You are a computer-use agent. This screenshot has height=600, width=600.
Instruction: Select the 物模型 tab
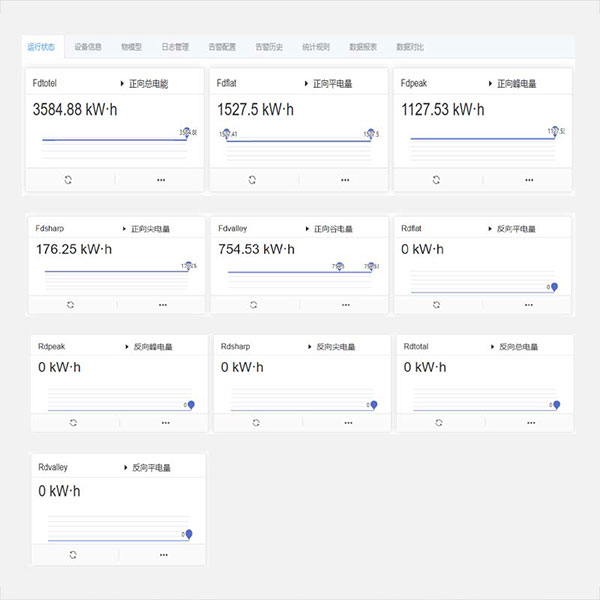pos(131,46)
